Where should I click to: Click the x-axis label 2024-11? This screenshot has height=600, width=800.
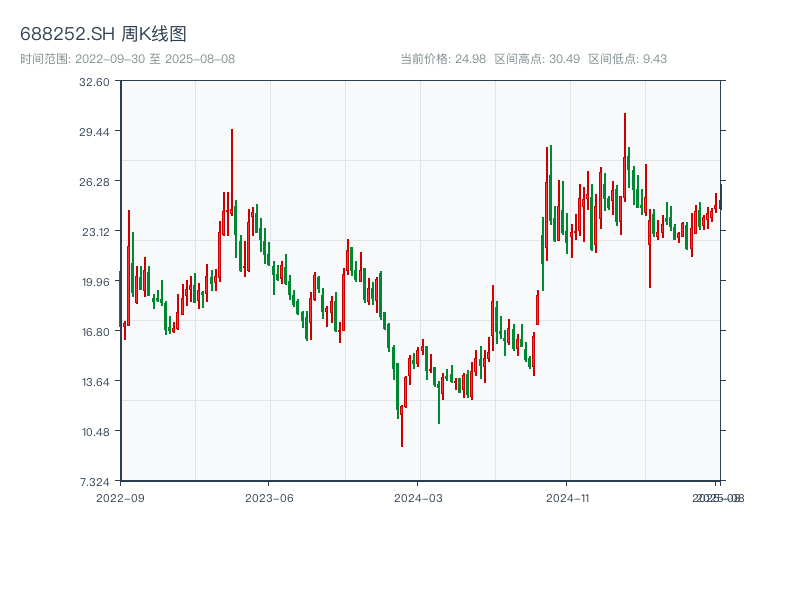point(567,498)
